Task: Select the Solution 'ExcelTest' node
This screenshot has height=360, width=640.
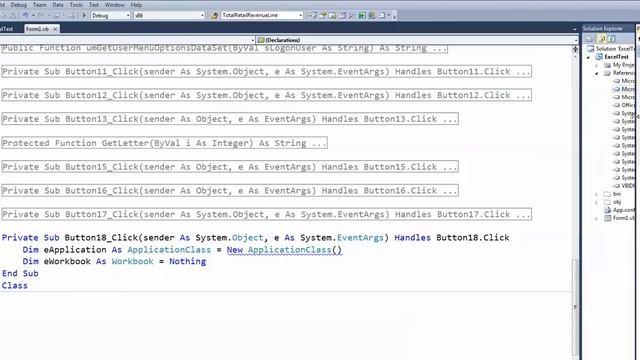Action: coord(611,49)
